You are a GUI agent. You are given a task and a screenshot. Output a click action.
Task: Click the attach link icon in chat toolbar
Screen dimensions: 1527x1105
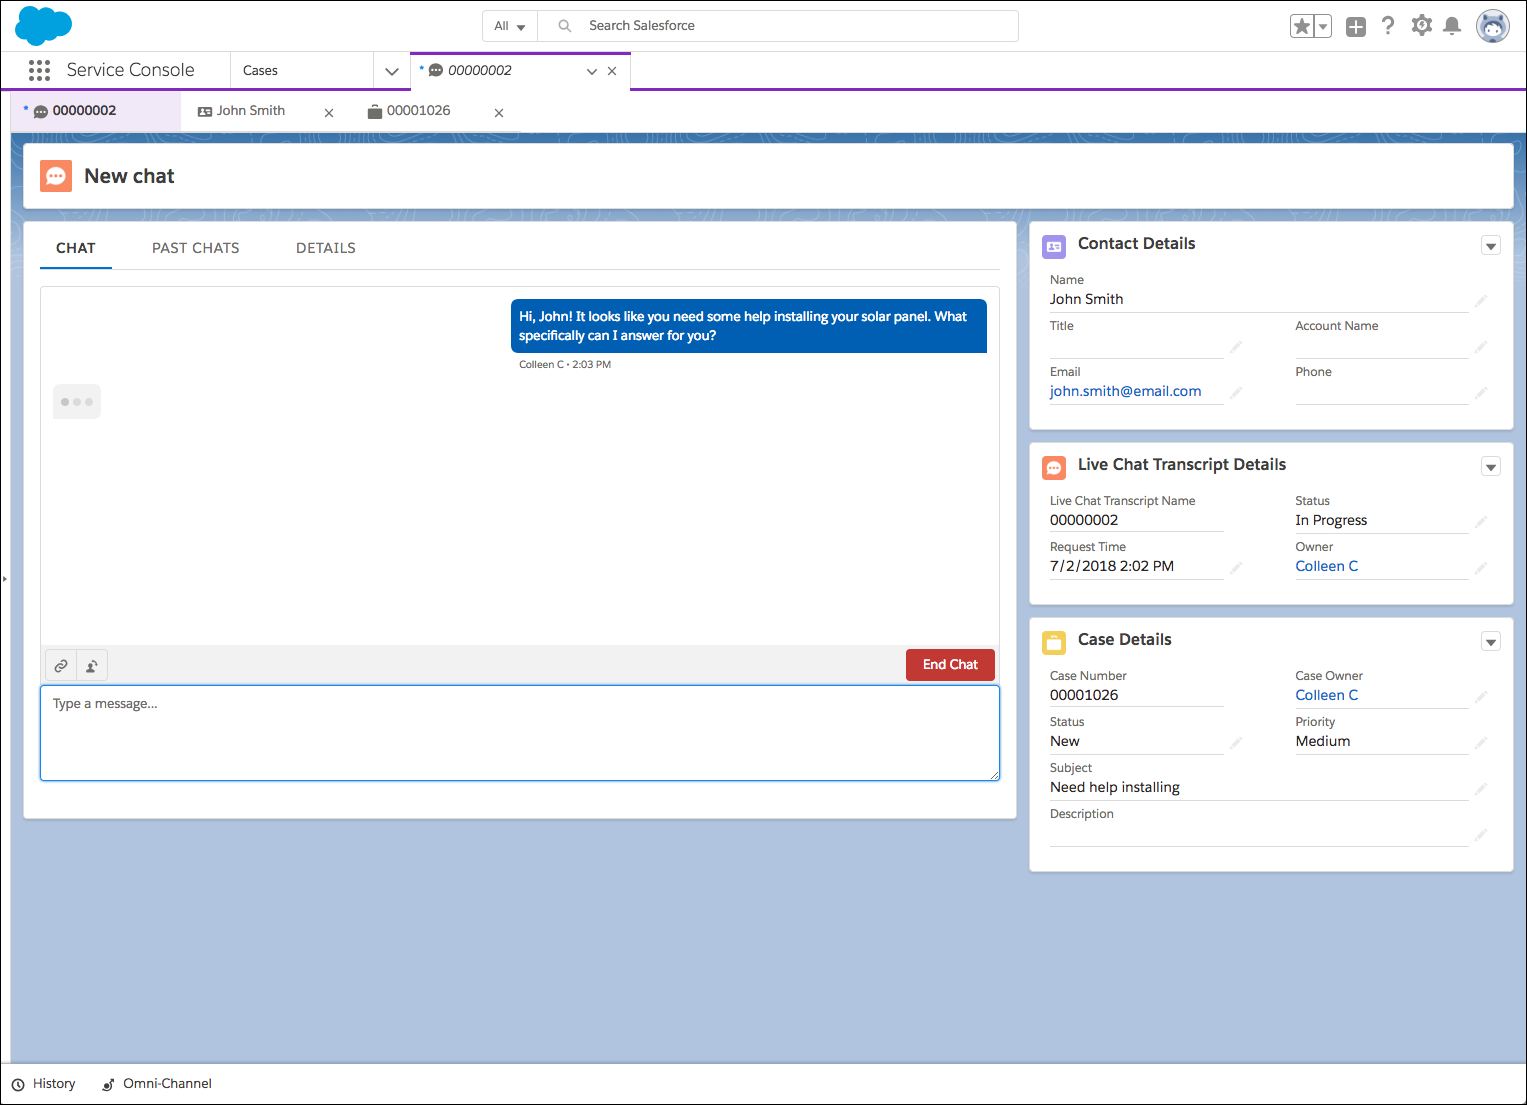[x=61, y=665]
